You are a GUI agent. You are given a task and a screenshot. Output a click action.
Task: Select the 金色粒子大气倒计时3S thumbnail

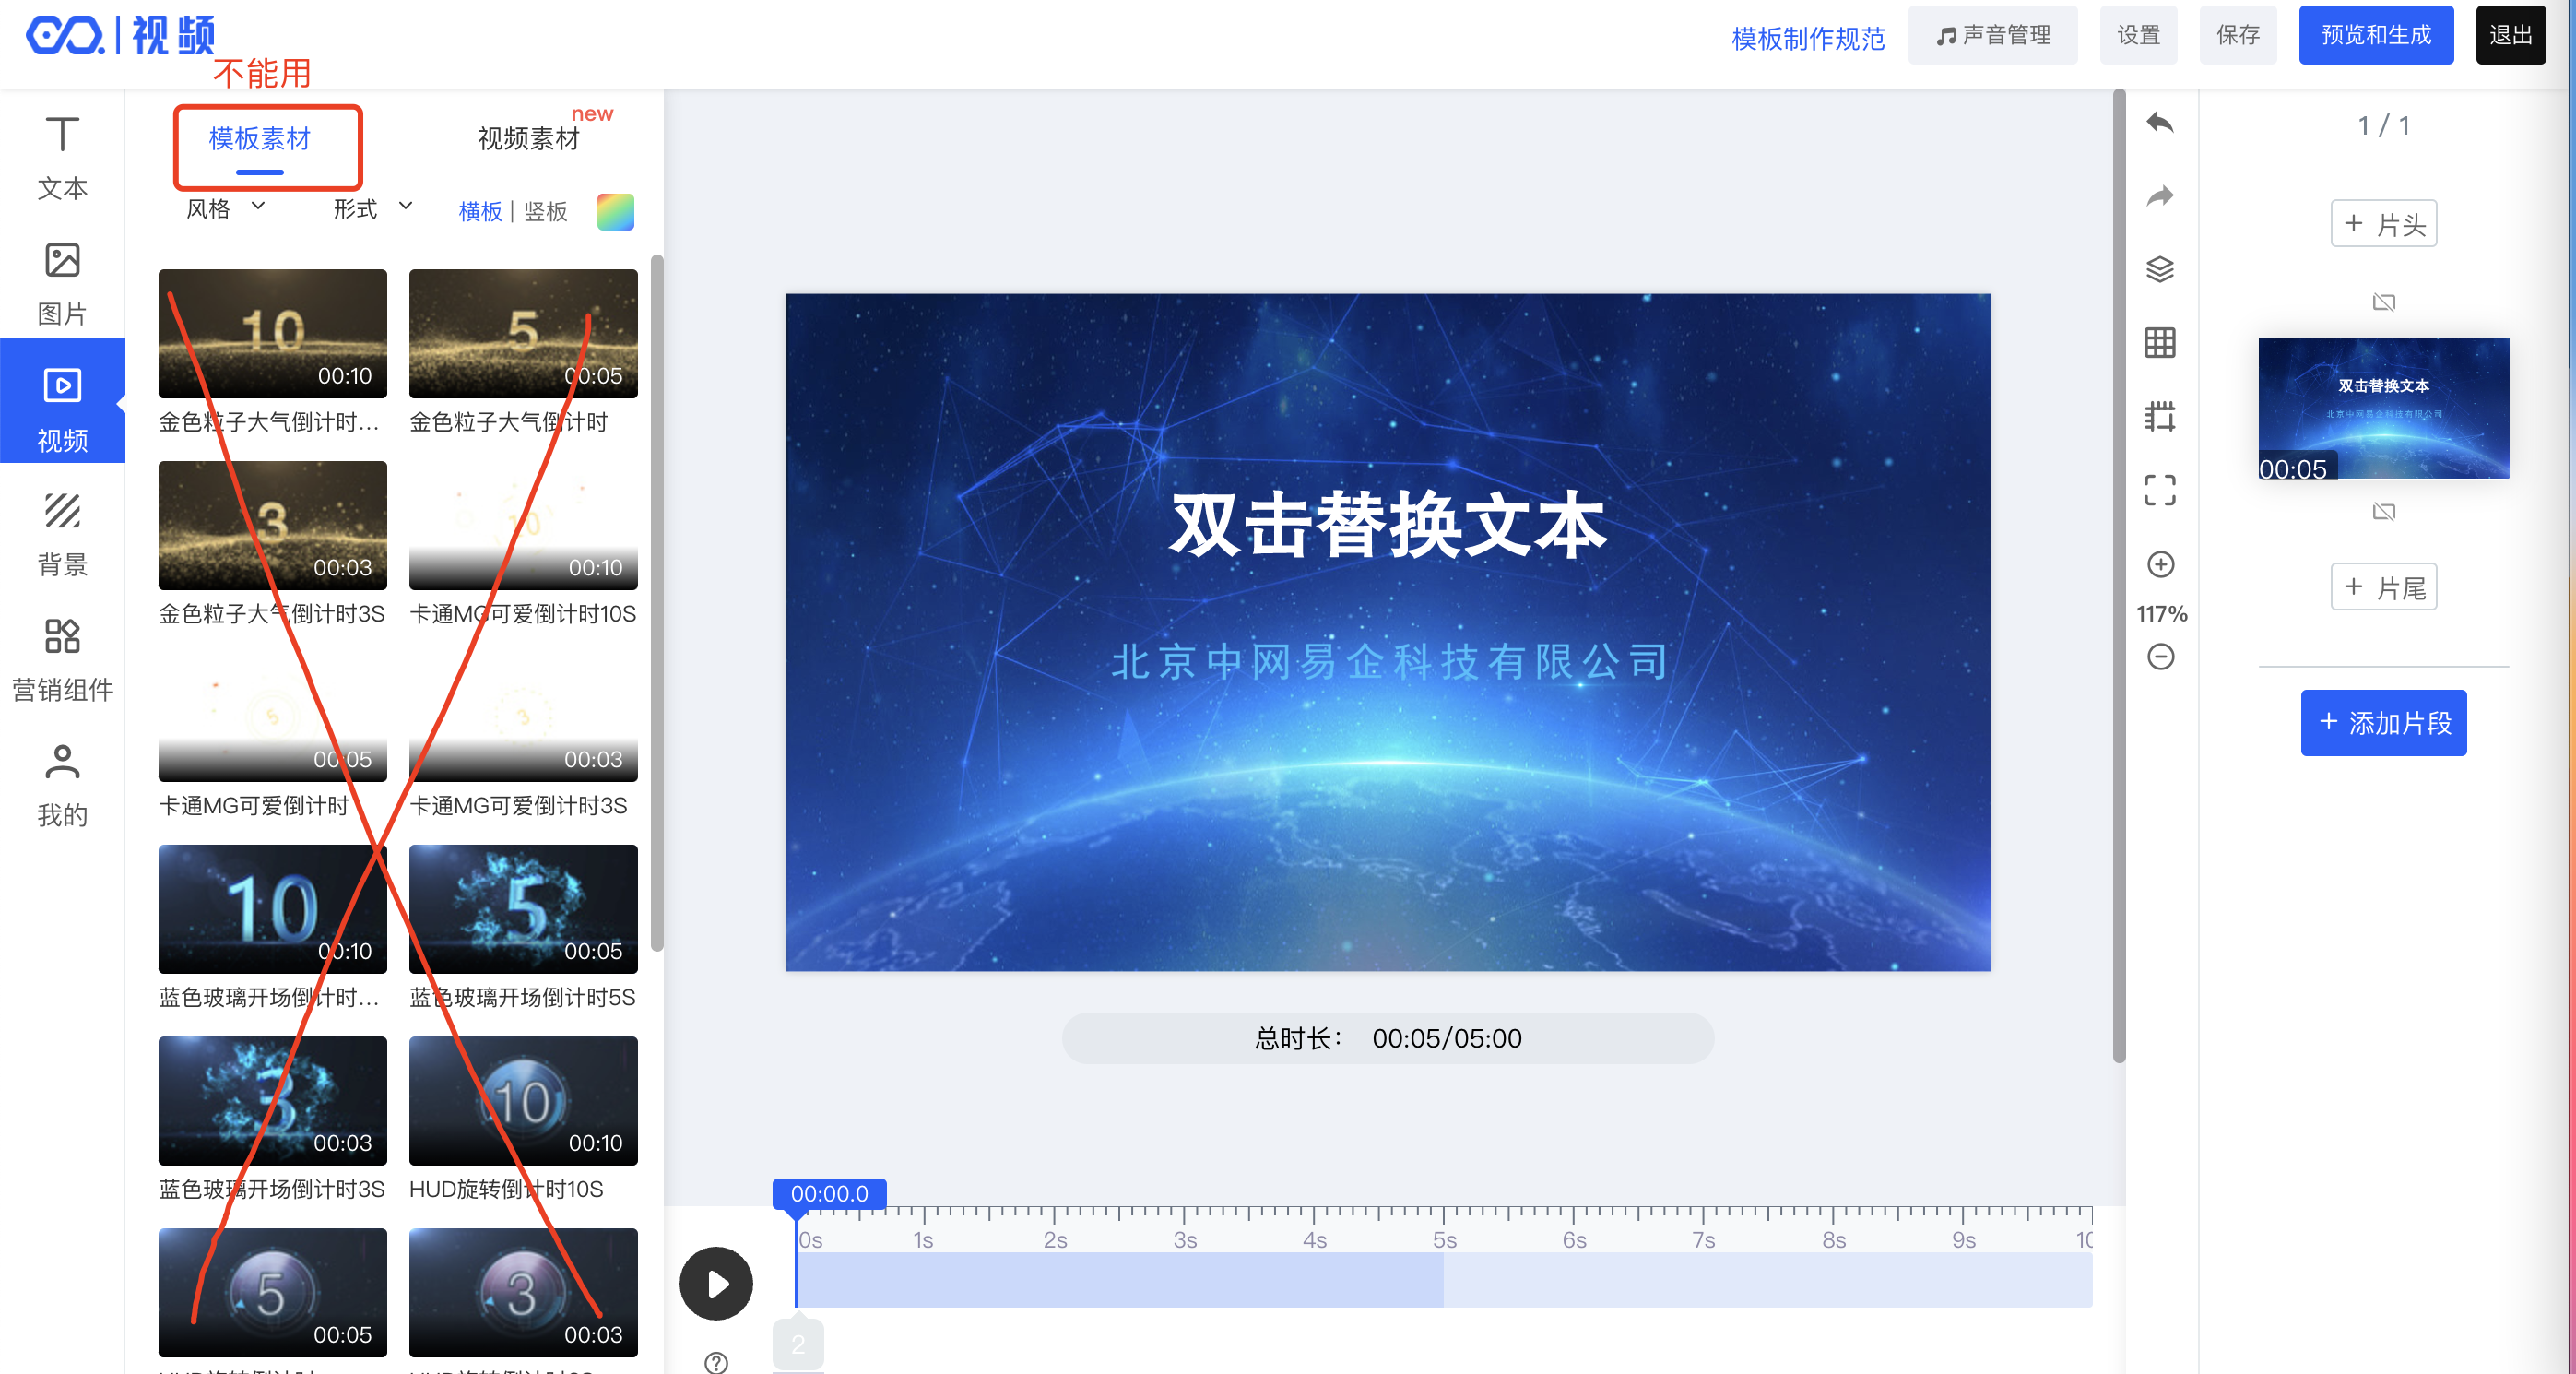[272, 525]
